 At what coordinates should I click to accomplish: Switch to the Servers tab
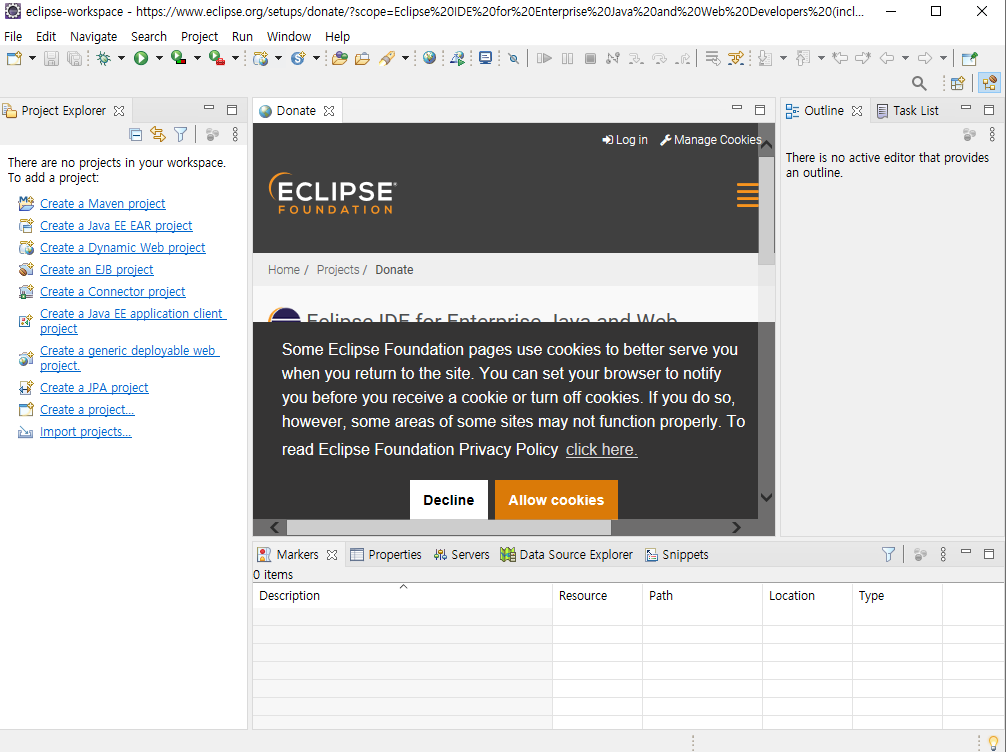click(x=461, y=554)
